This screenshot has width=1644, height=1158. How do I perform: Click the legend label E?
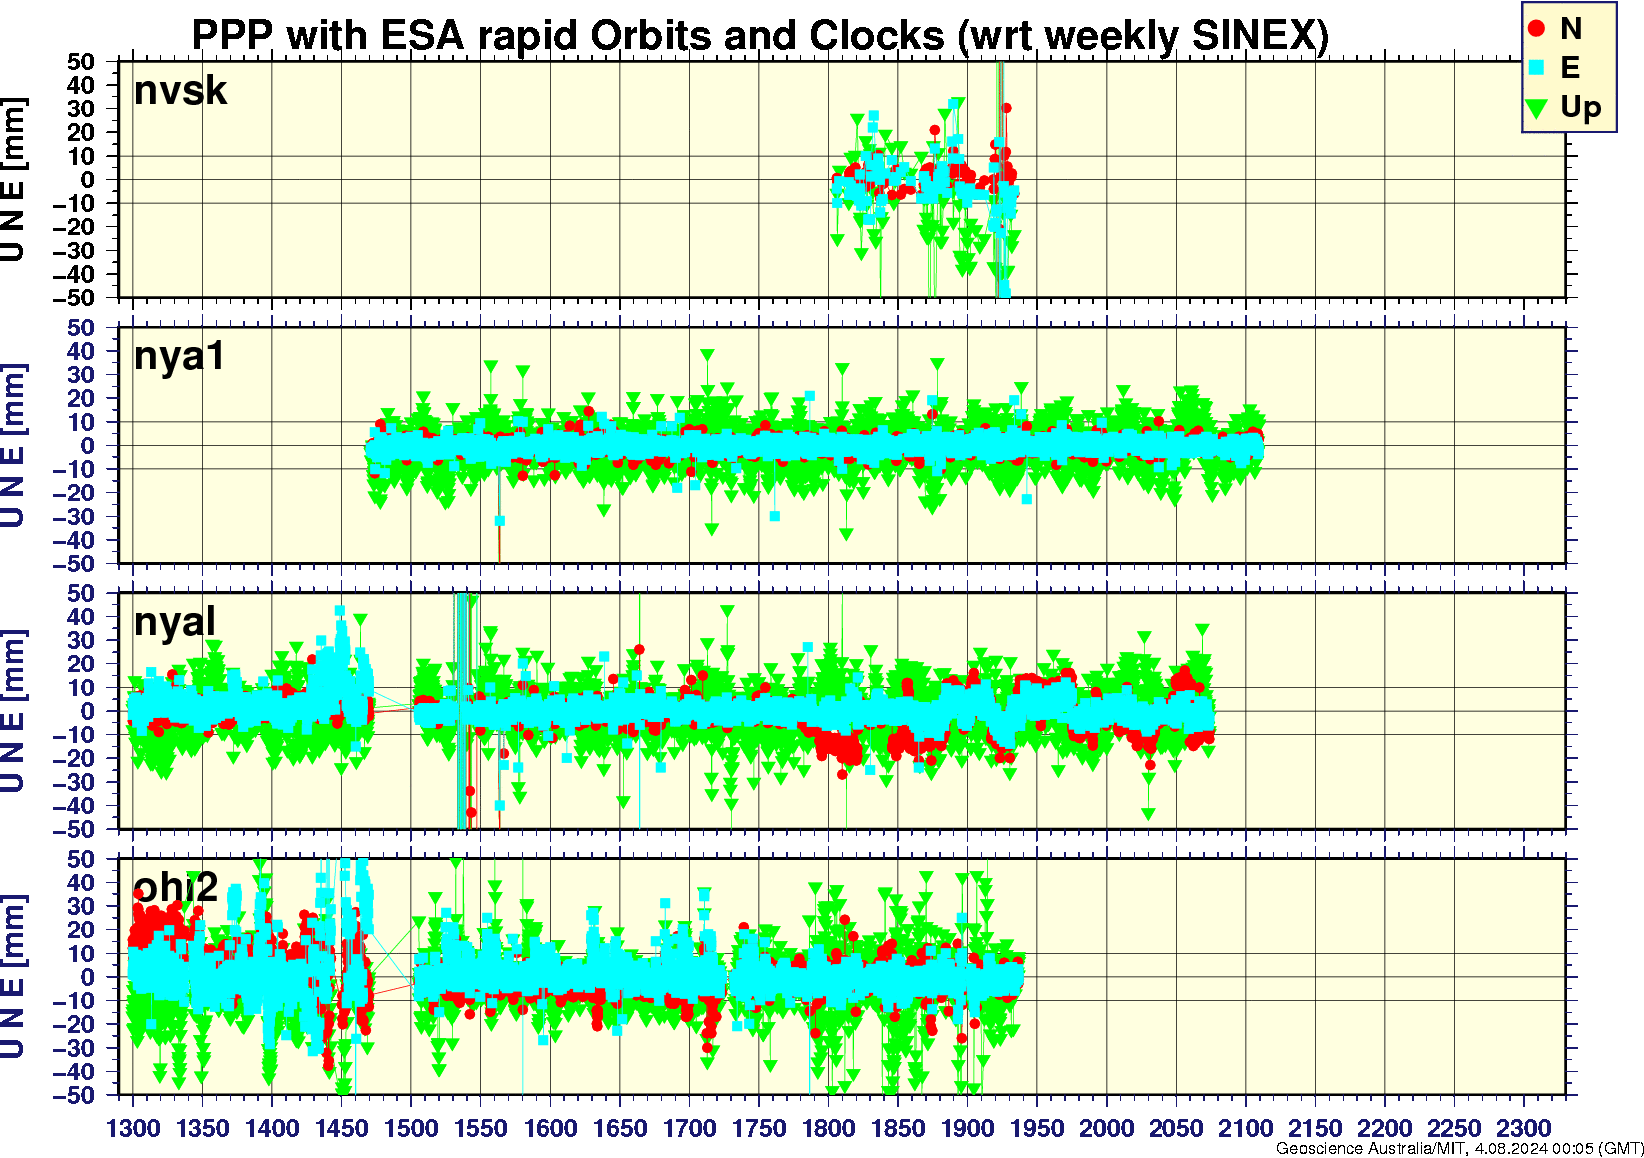(x=1570, y=67)
